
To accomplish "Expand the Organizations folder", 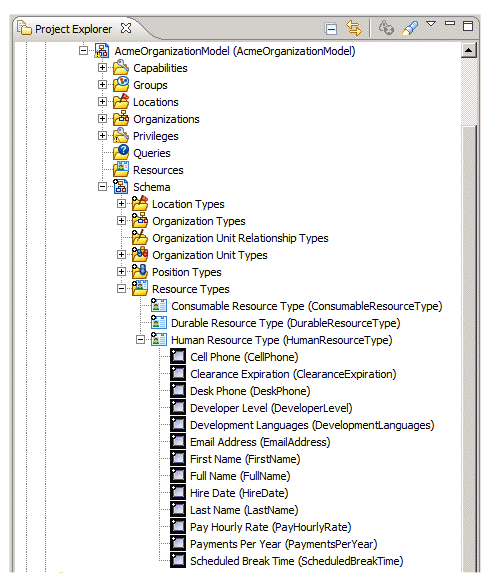I will pyautogui.click(x=103, y=119).
